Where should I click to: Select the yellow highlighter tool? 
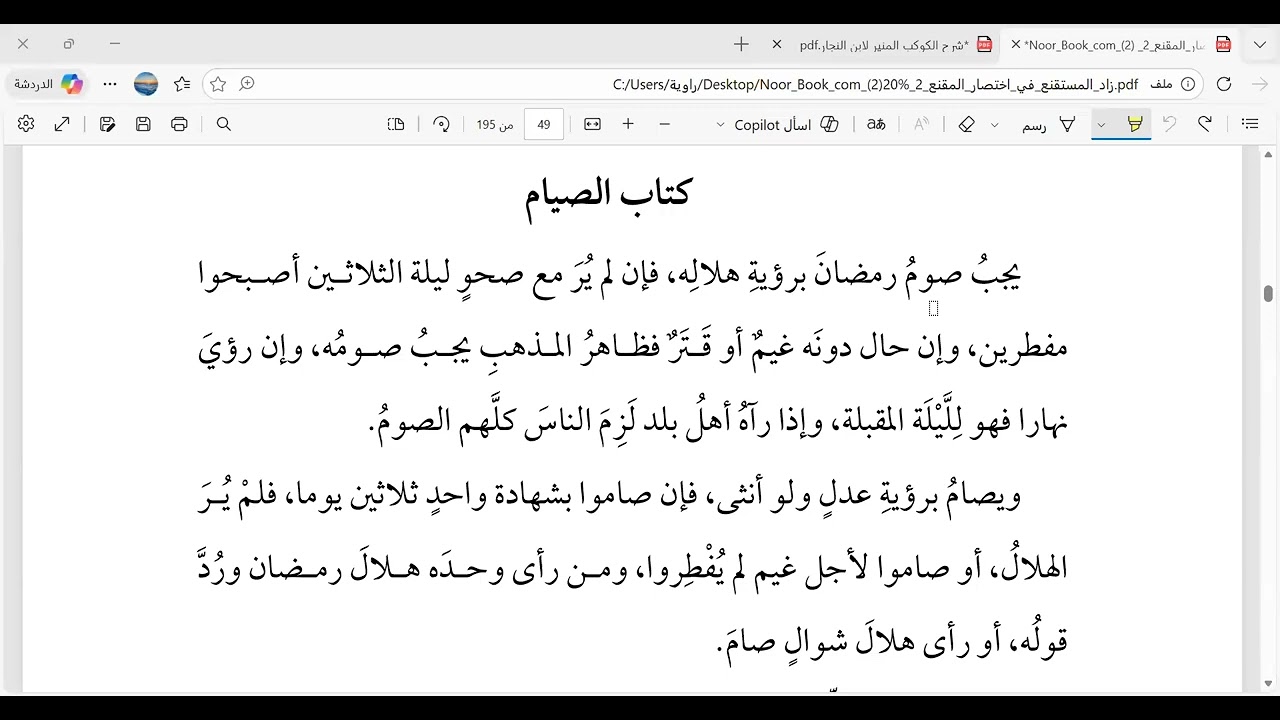(1135, 124)
